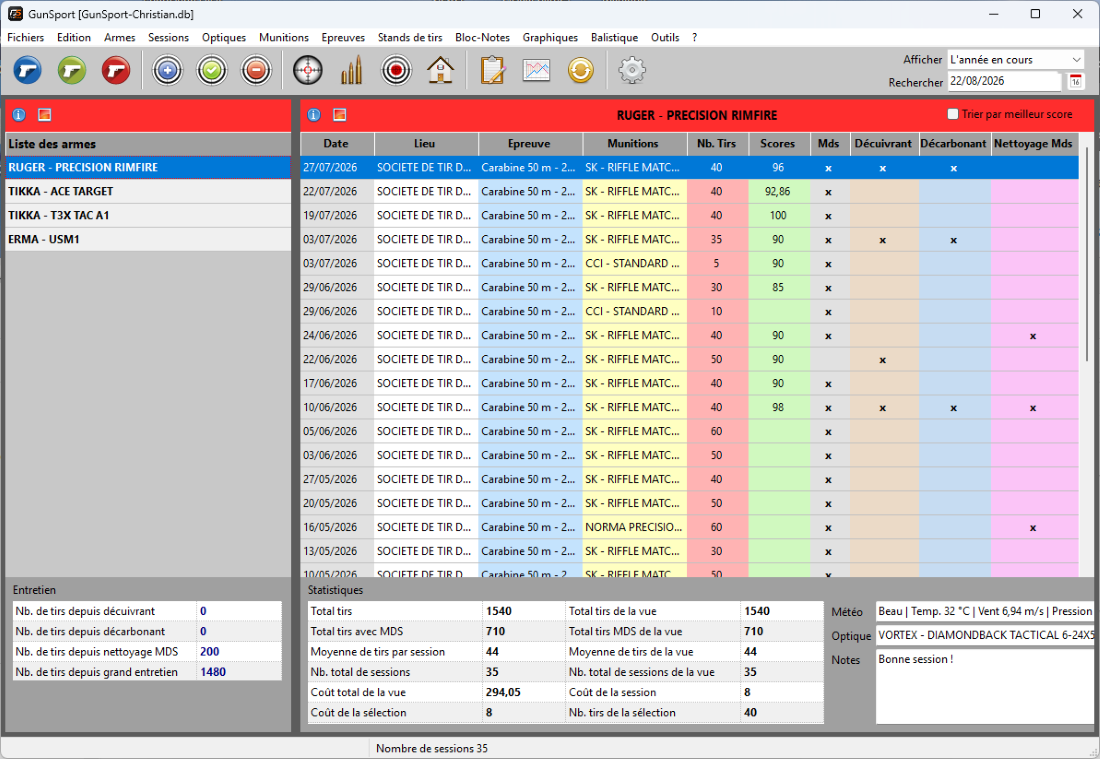The width and height of the screenshot is (1100, 759).
Task: Click Nb. de tirs depuis grand entretien 1480
Action: (x=213, y=672)
